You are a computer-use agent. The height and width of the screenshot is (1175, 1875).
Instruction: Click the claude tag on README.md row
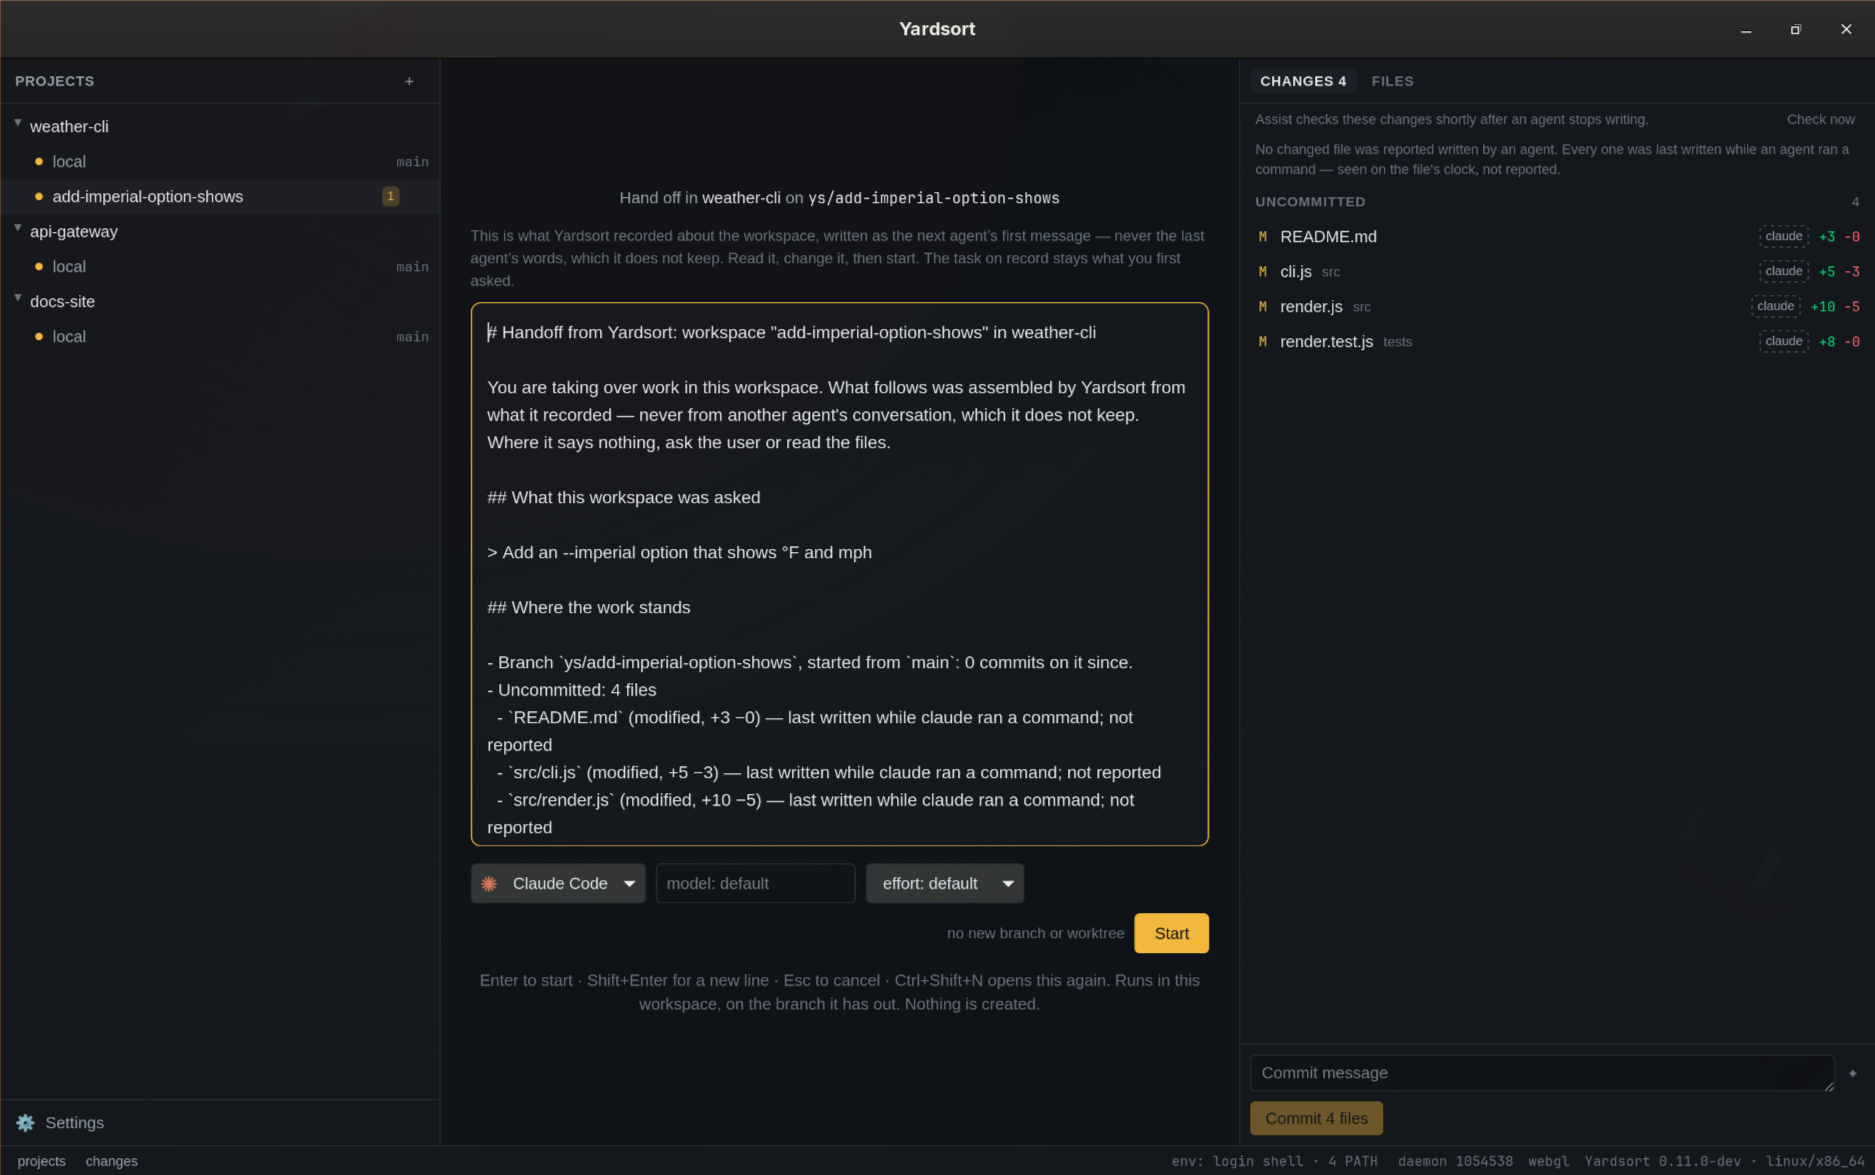click(1784, 237)
